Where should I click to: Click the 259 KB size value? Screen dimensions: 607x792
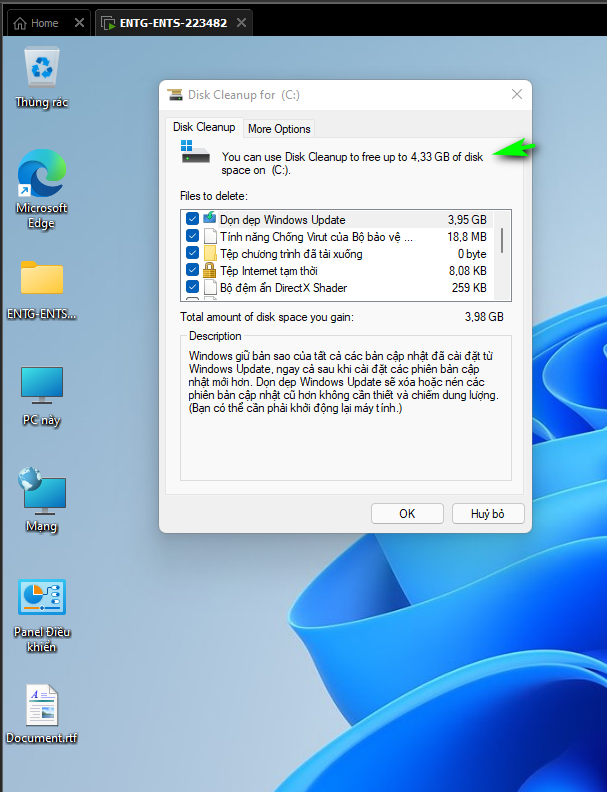tap(469, 287)
